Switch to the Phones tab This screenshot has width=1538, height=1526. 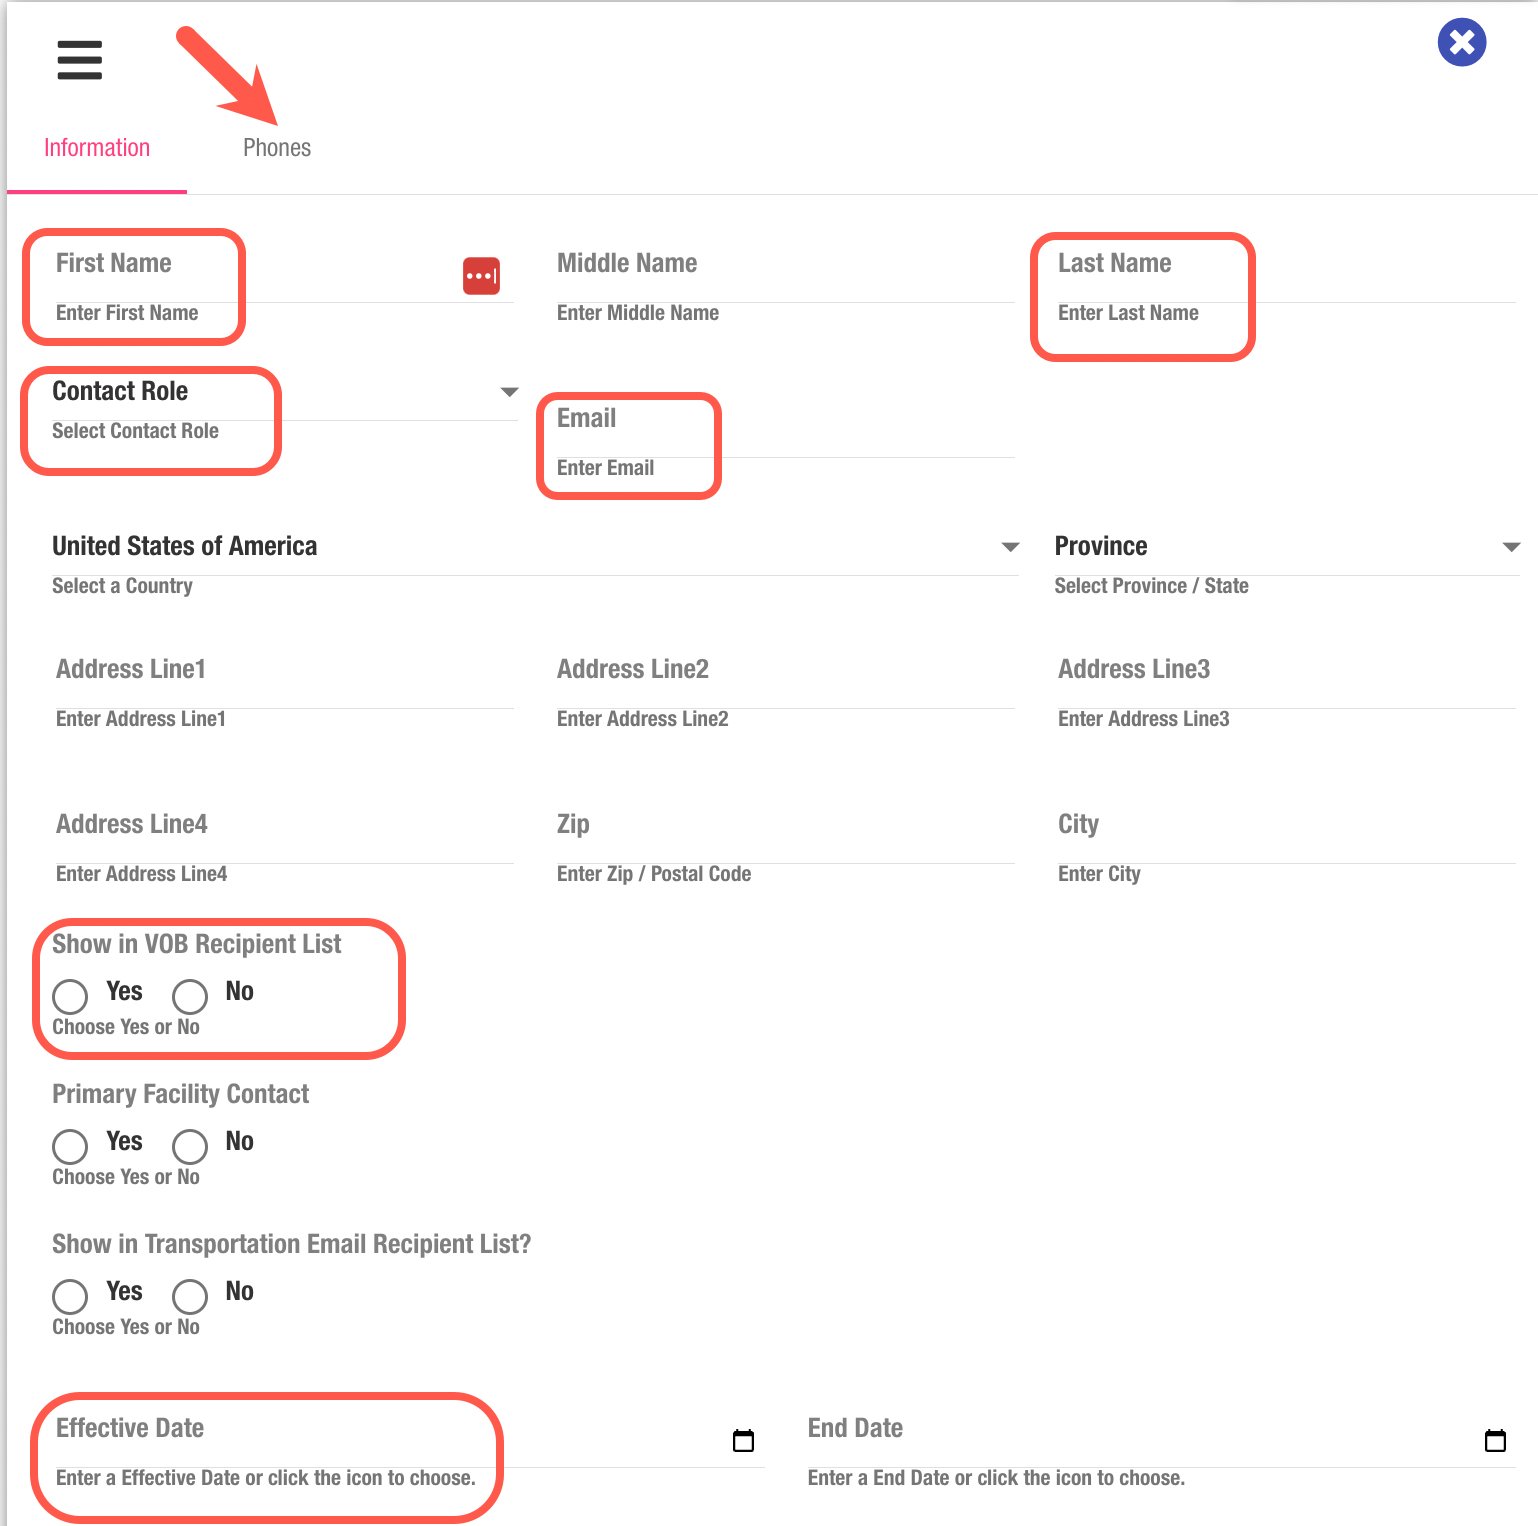[x=277, y=148]
